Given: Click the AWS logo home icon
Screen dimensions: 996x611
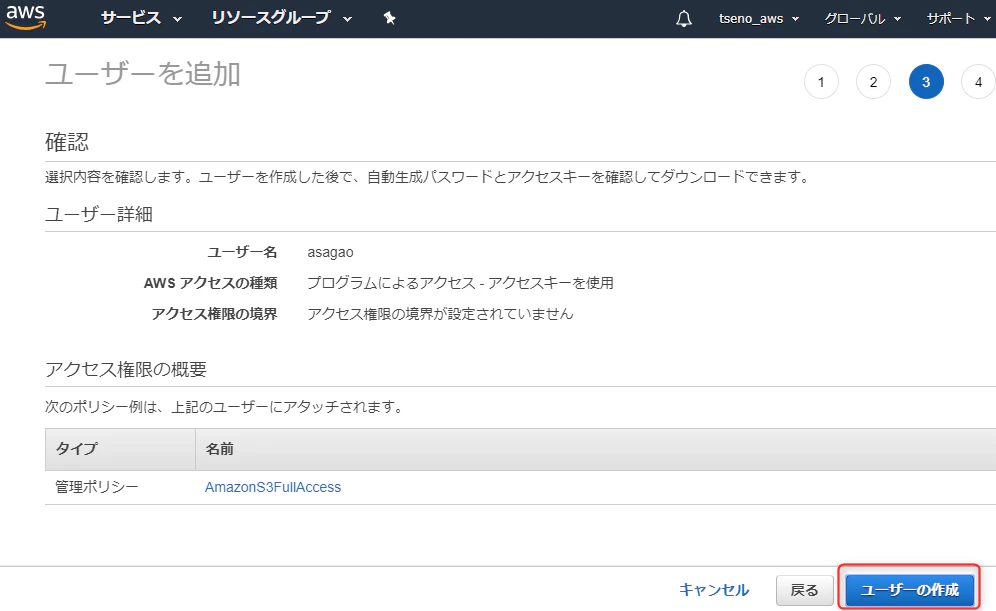Looking at the screenshot, I should [25, 17].
